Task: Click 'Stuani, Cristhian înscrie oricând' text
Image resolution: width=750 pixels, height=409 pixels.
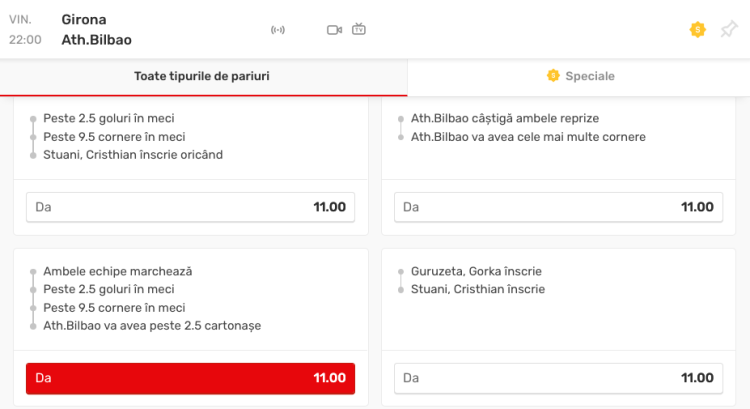Action: pos(133,154)
